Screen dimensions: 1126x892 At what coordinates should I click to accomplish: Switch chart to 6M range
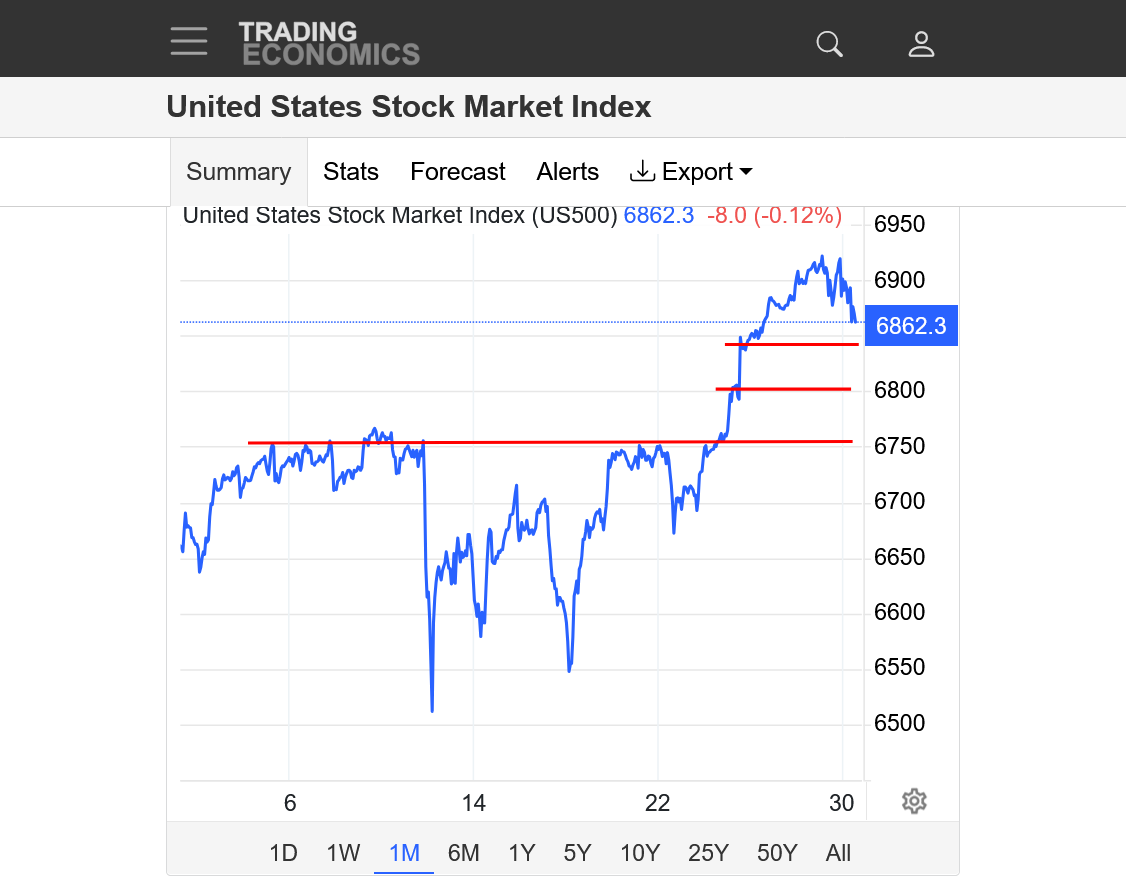[464, 853]
